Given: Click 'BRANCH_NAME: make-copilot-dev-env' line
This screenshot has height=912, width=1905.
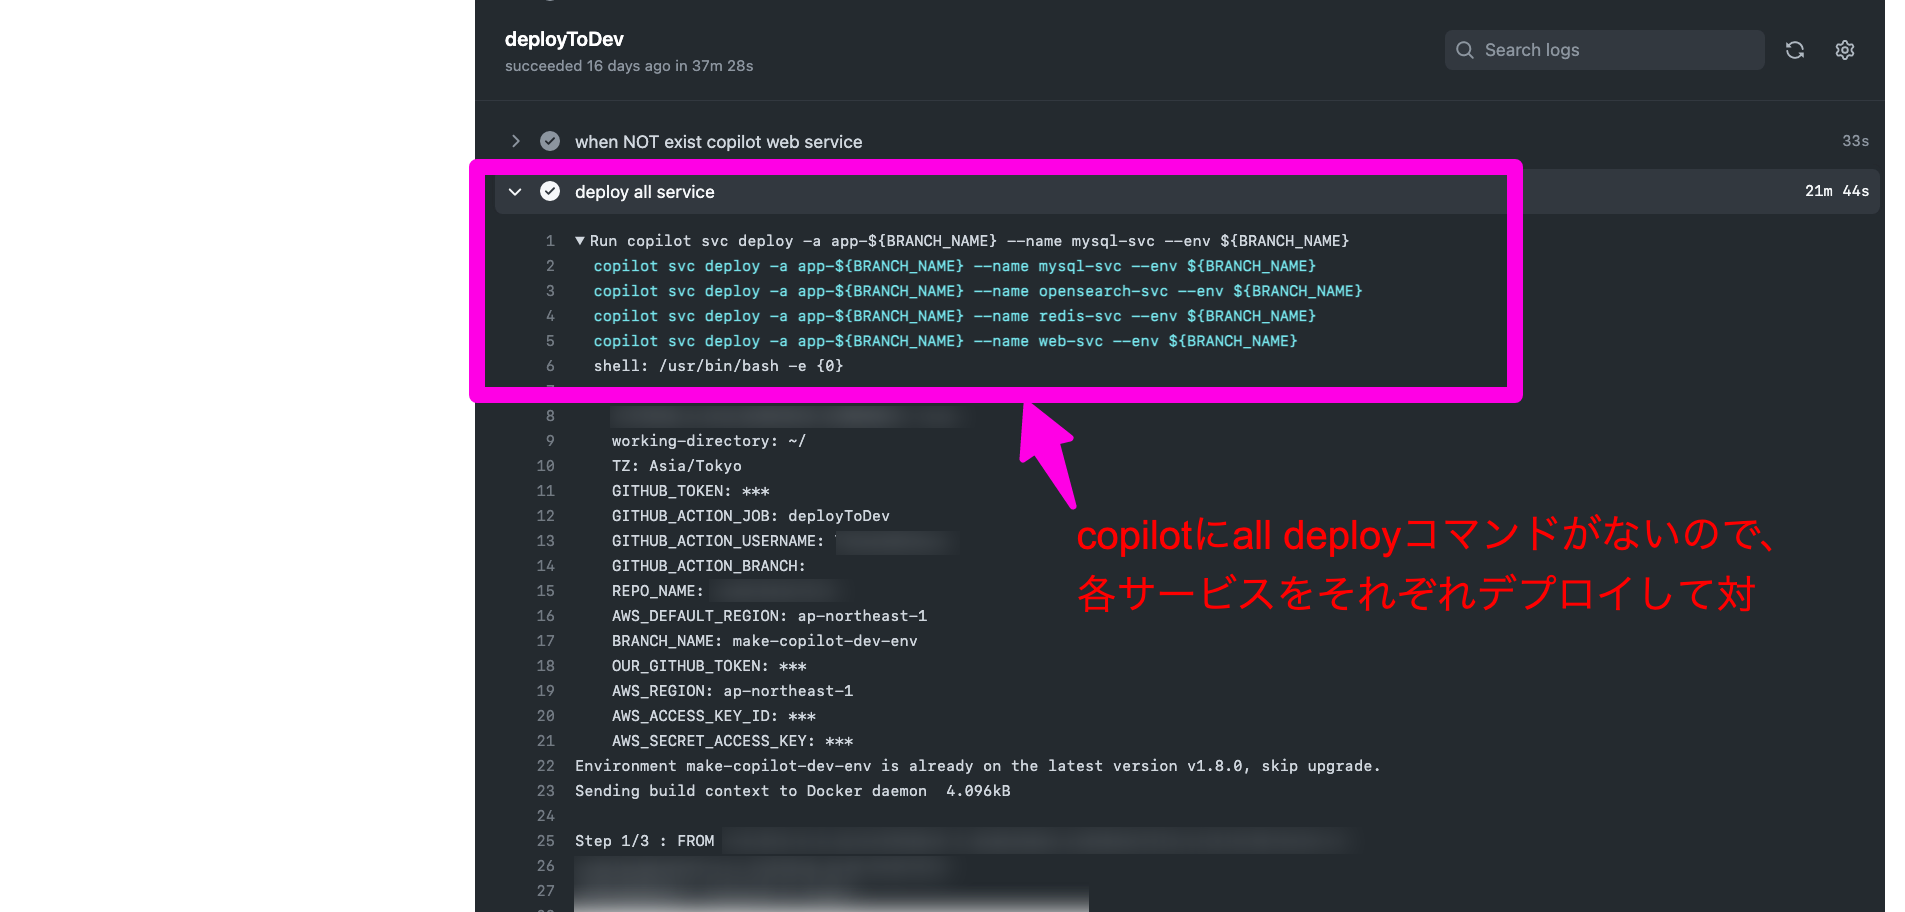Looking at the screenshot, I should pyautogui.click(x=765, y=641).
